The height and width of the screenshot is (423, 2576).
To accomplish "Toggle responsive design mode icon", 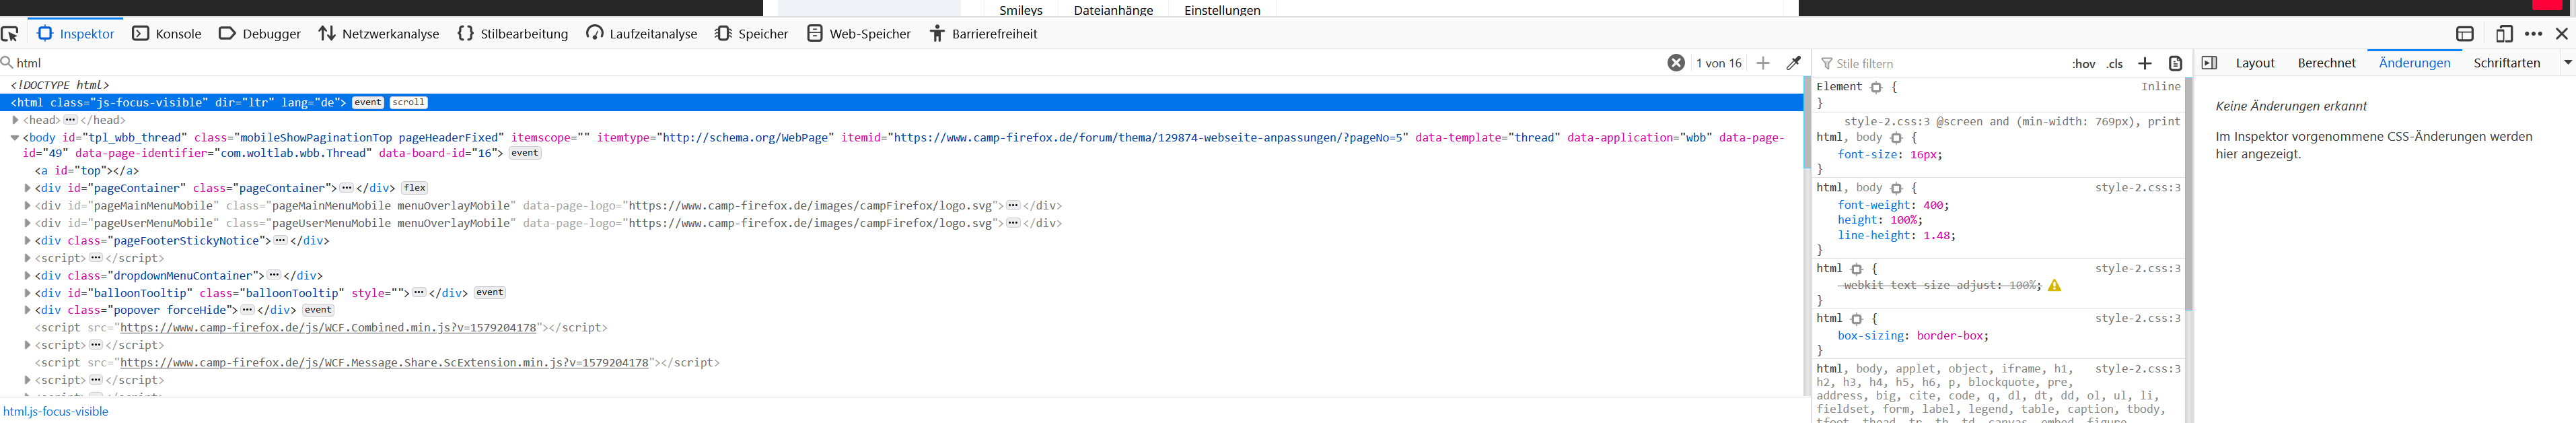I will [x=2504, y=34].
